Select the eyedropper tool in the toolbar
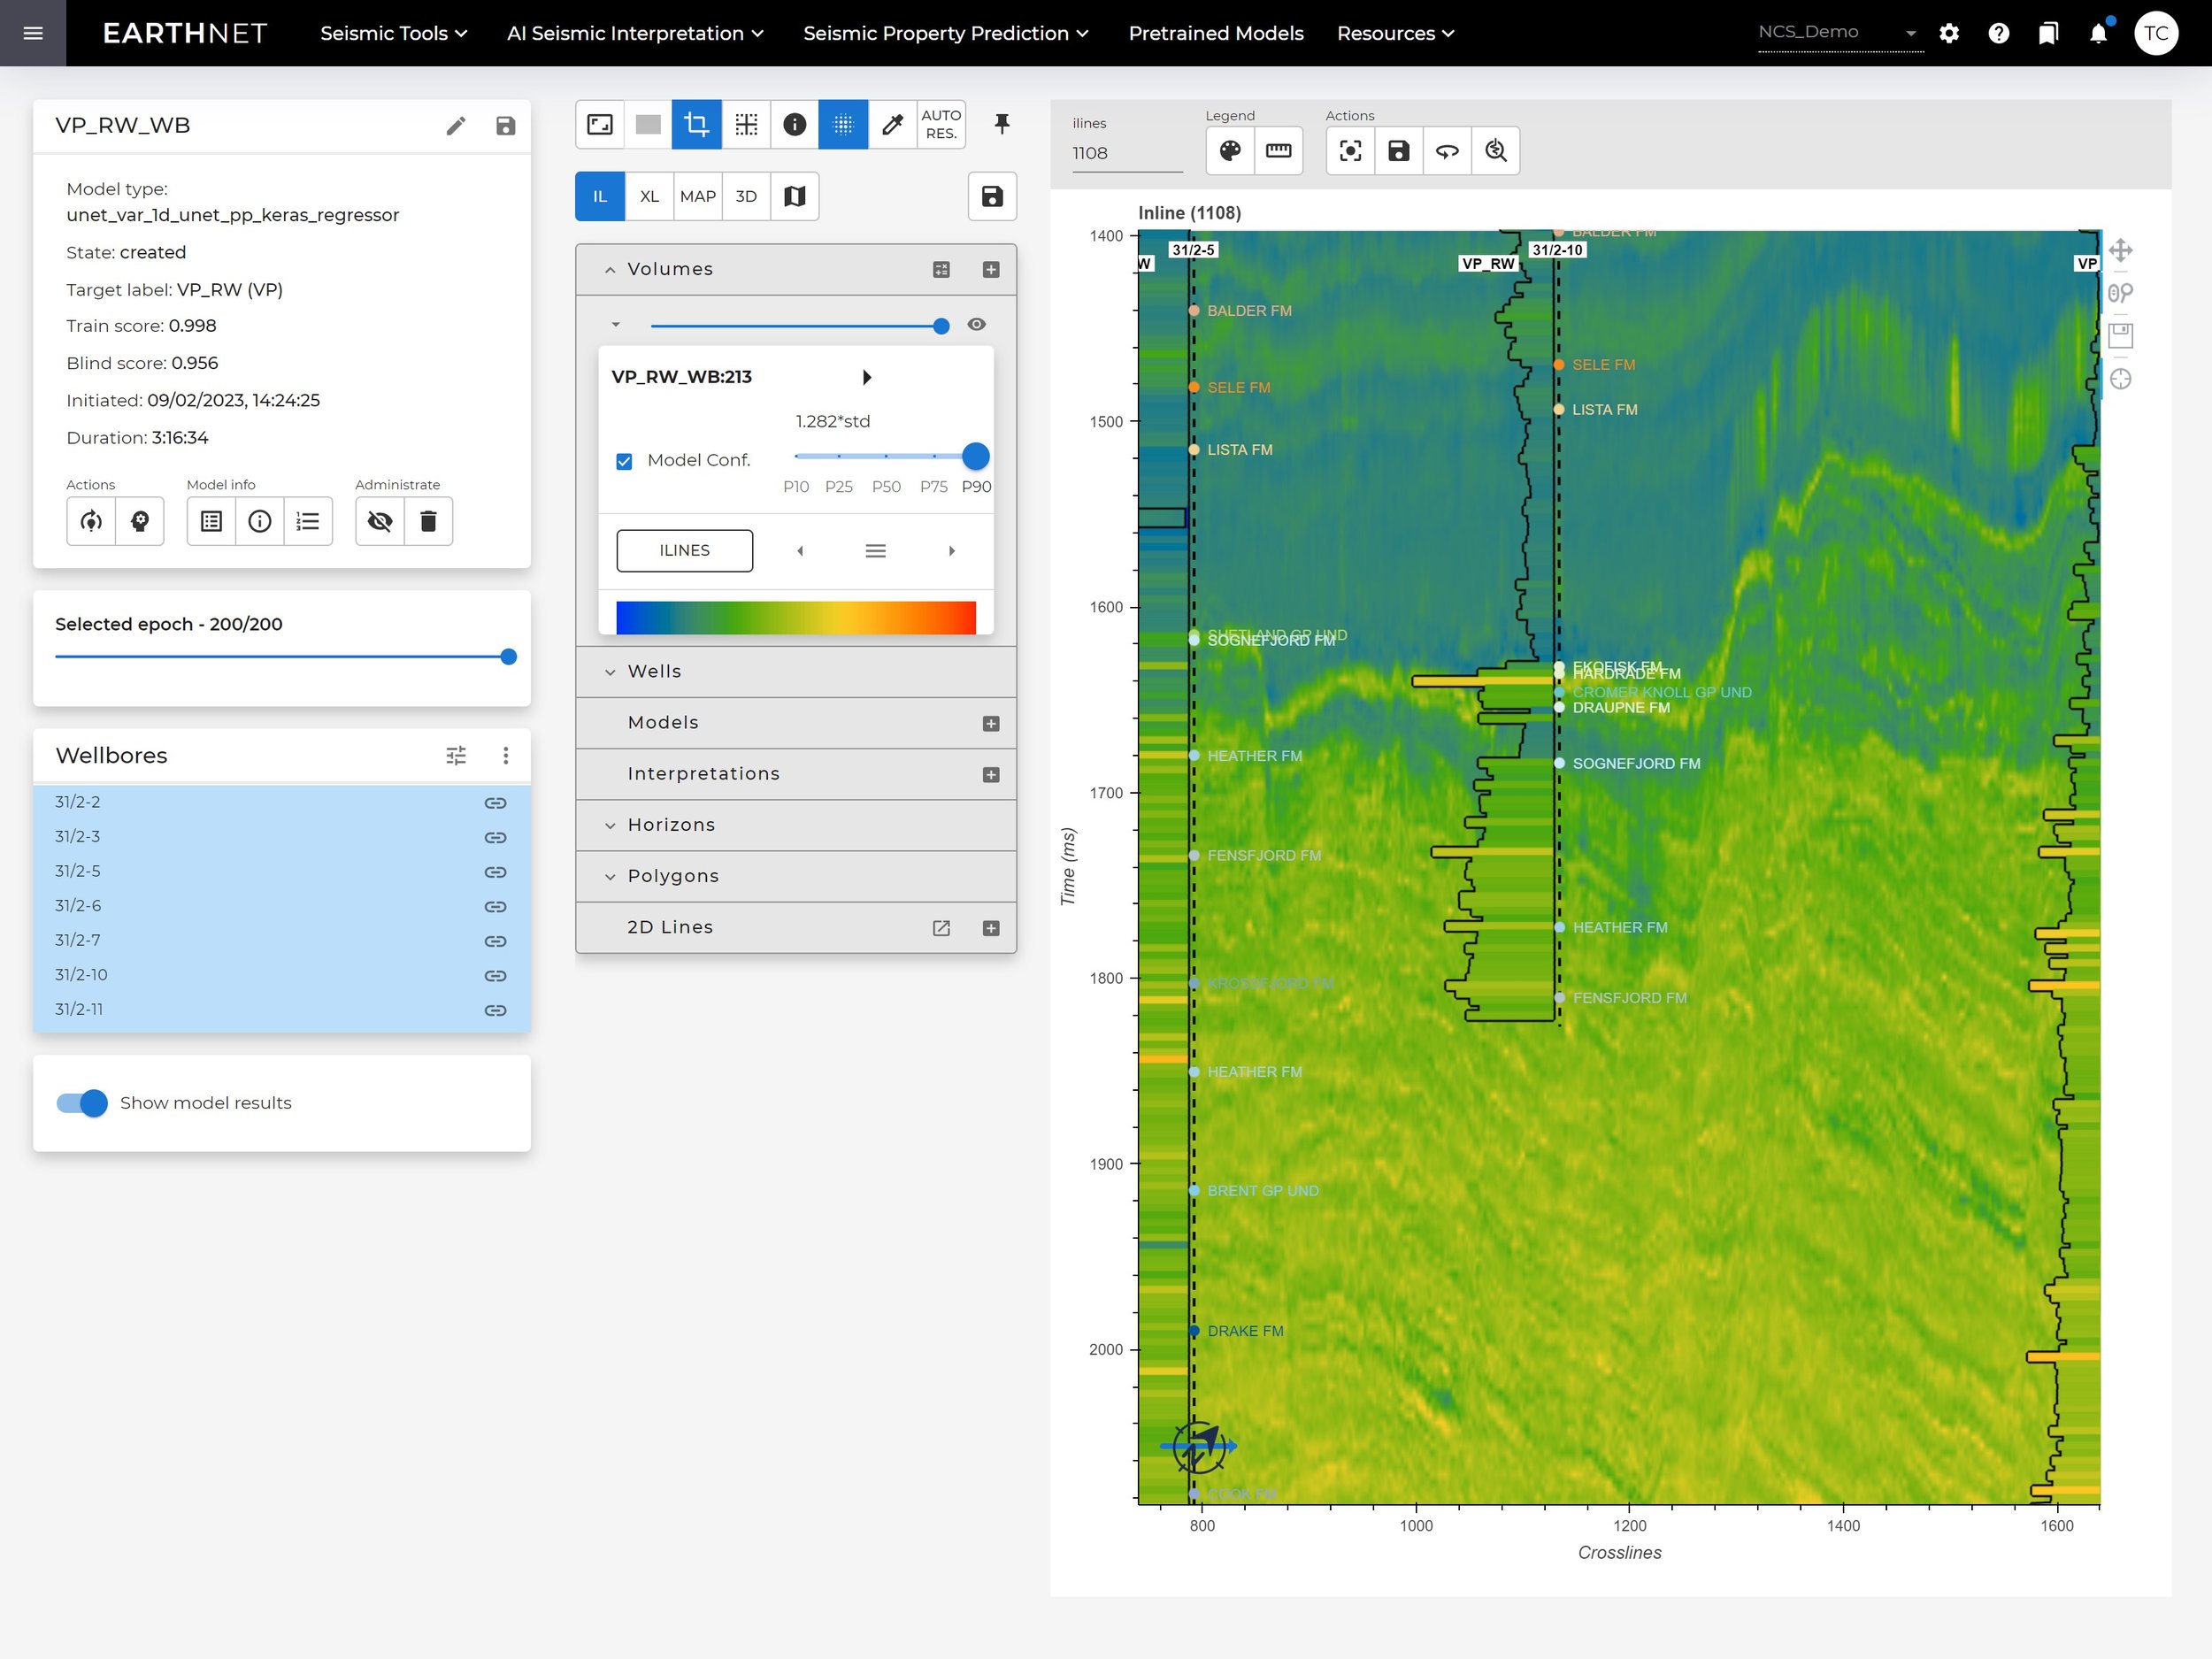The height and width of the screenshot is (1659, 2212). 892,124
